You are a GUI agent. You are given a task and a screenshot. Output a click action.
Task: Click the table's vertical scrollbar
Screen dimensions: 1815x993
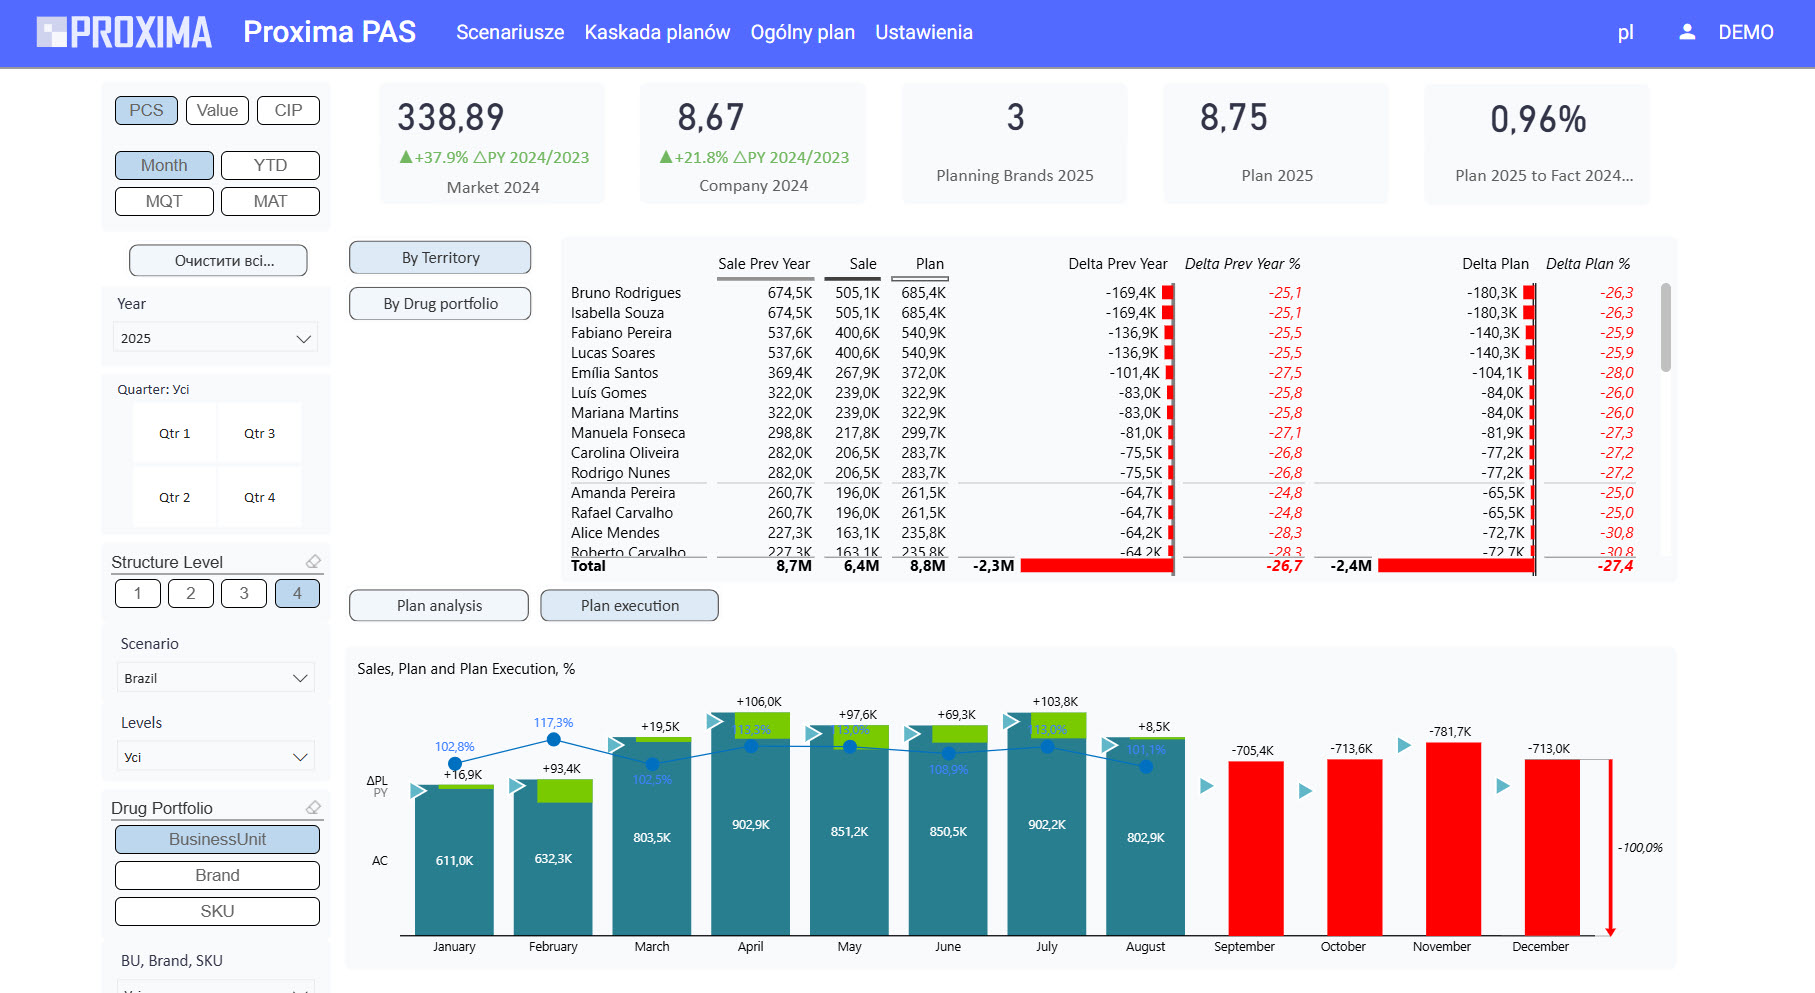1665,328
